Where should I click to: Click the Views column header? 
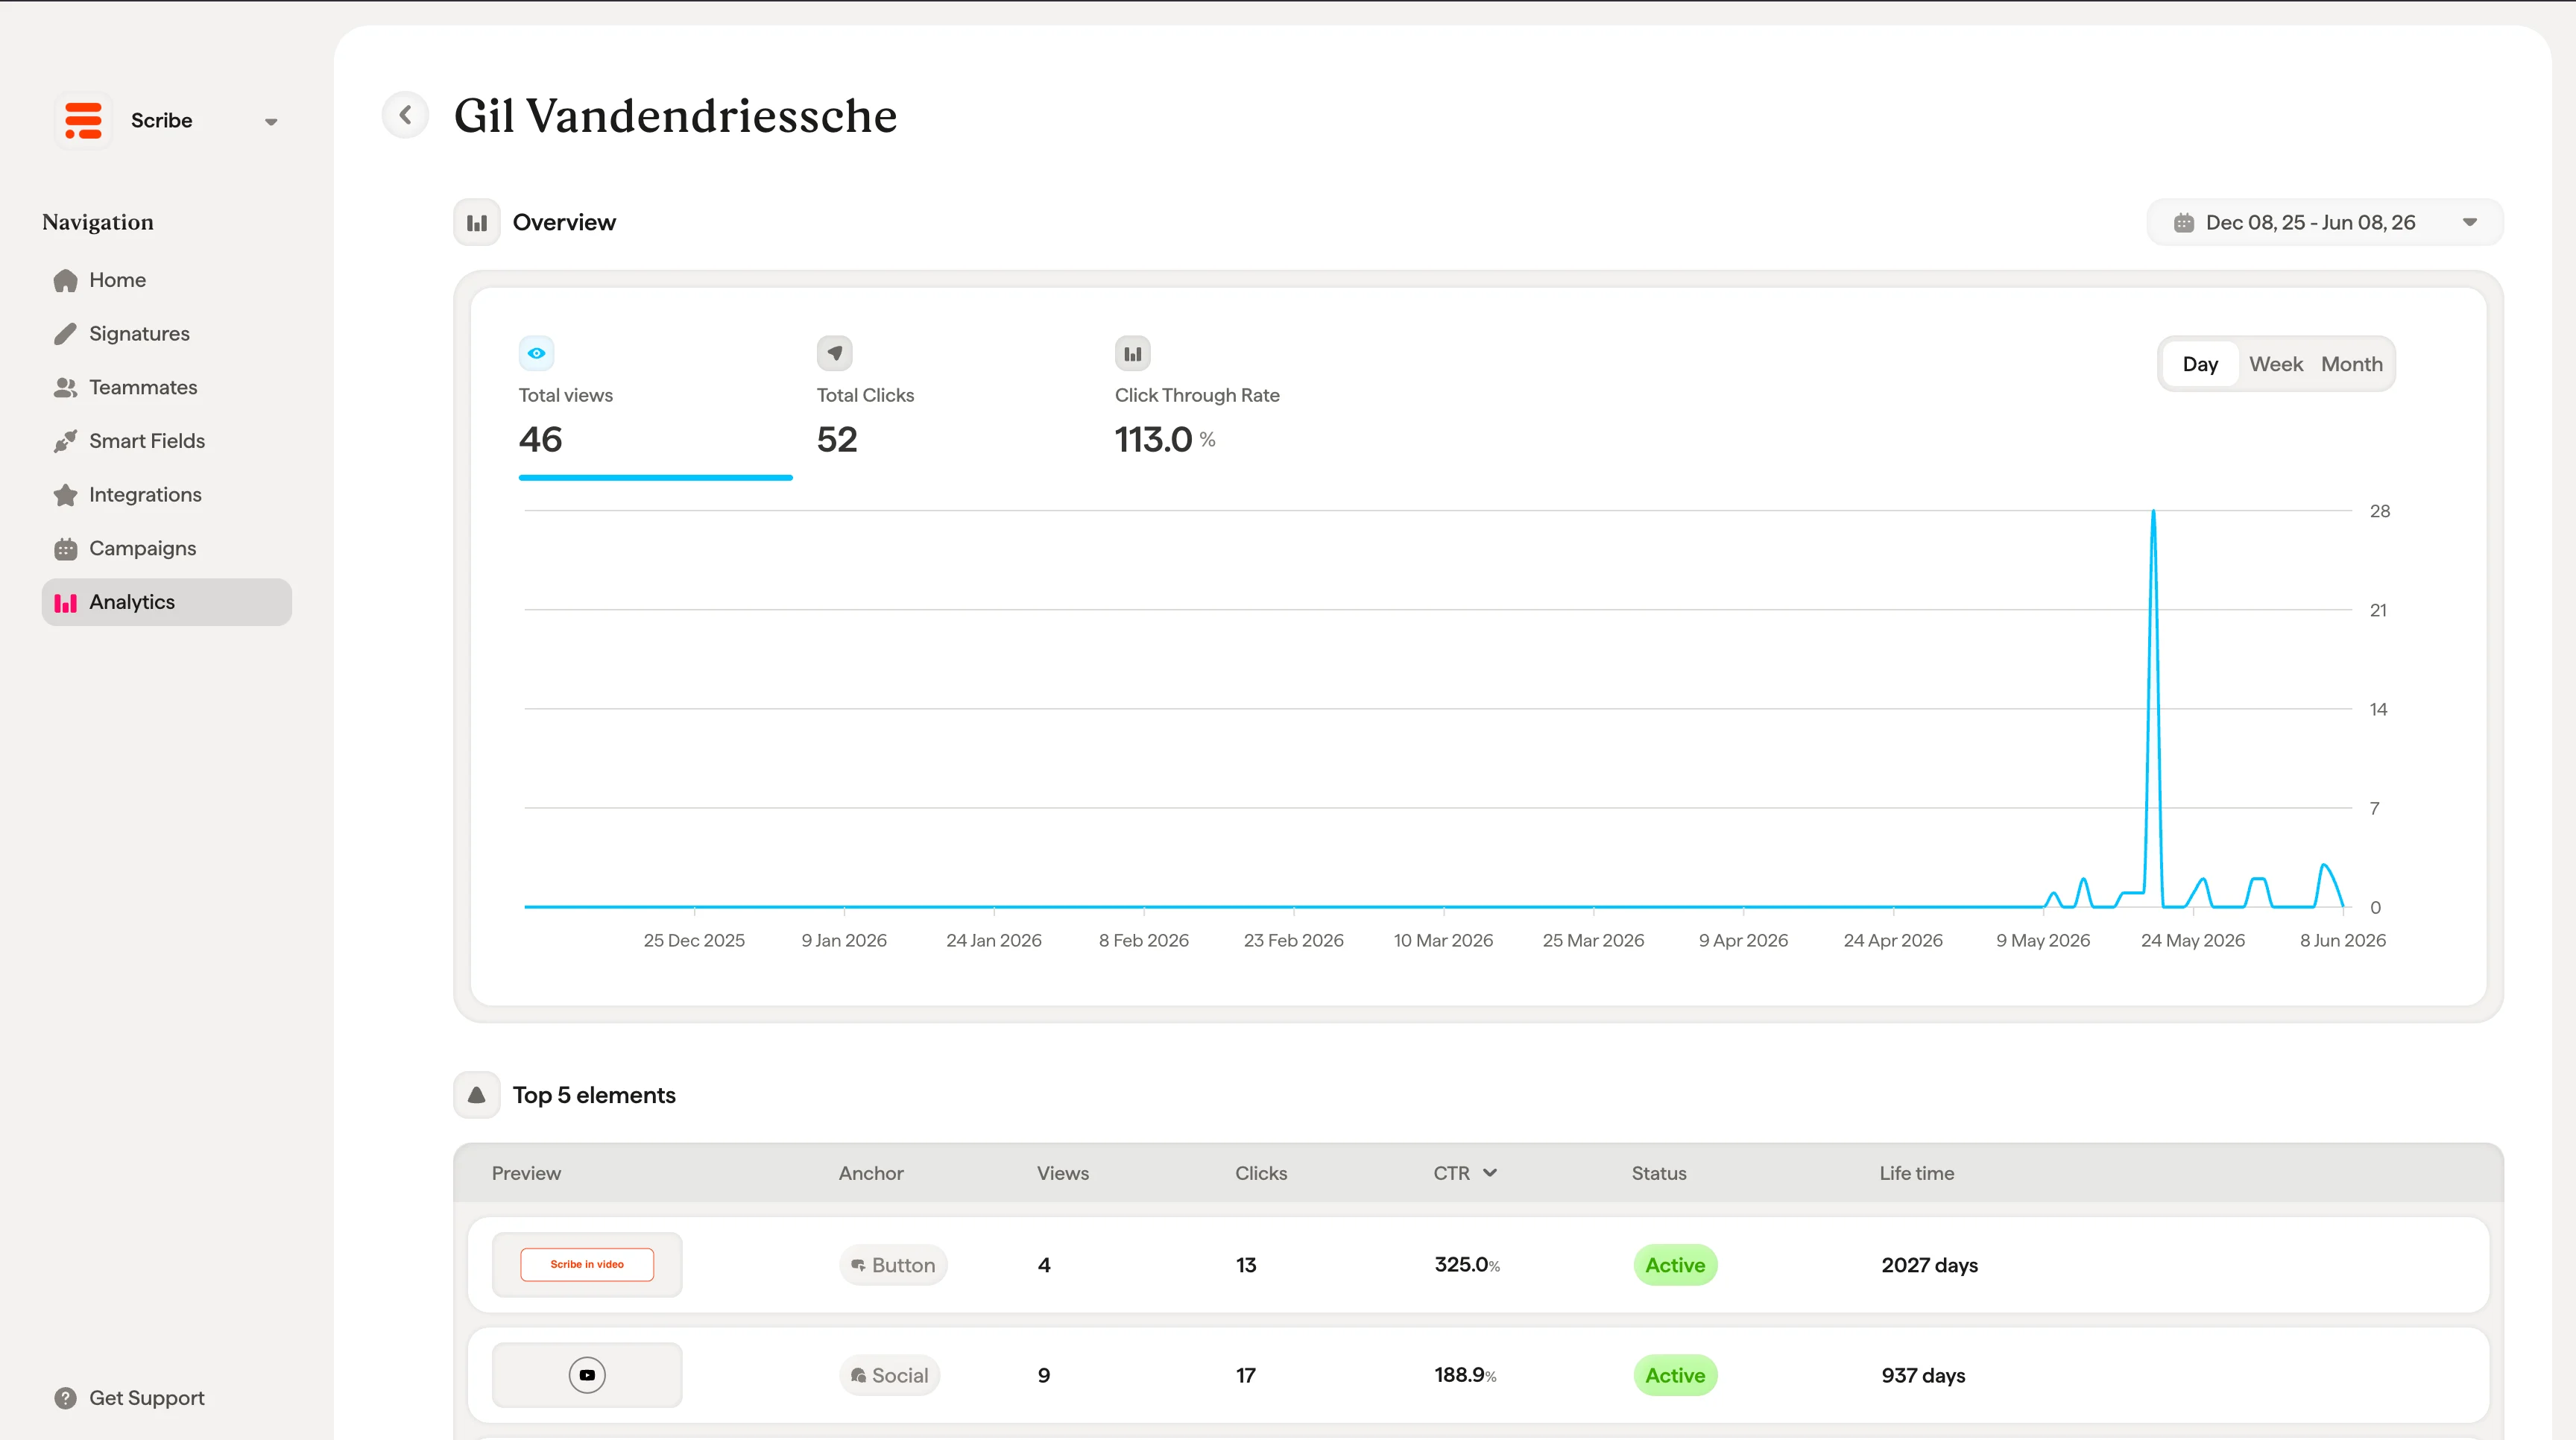(x=1062, y=1173)
